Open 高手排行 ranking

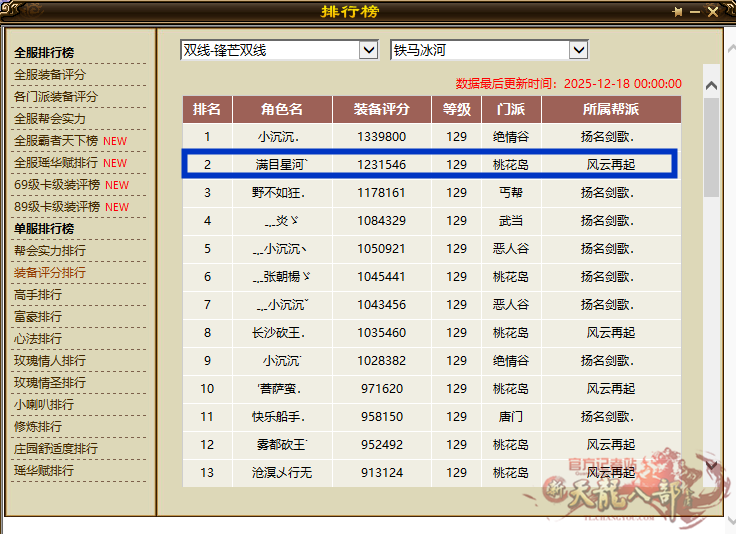(38, 295)
